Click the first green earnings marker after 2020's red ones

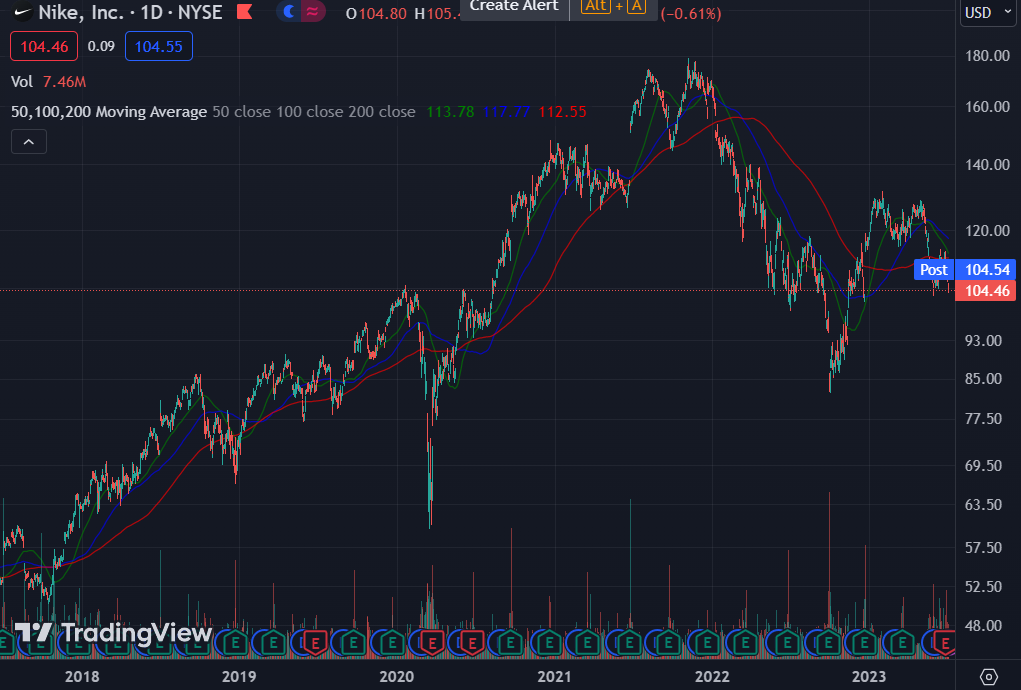pos(510,644)
